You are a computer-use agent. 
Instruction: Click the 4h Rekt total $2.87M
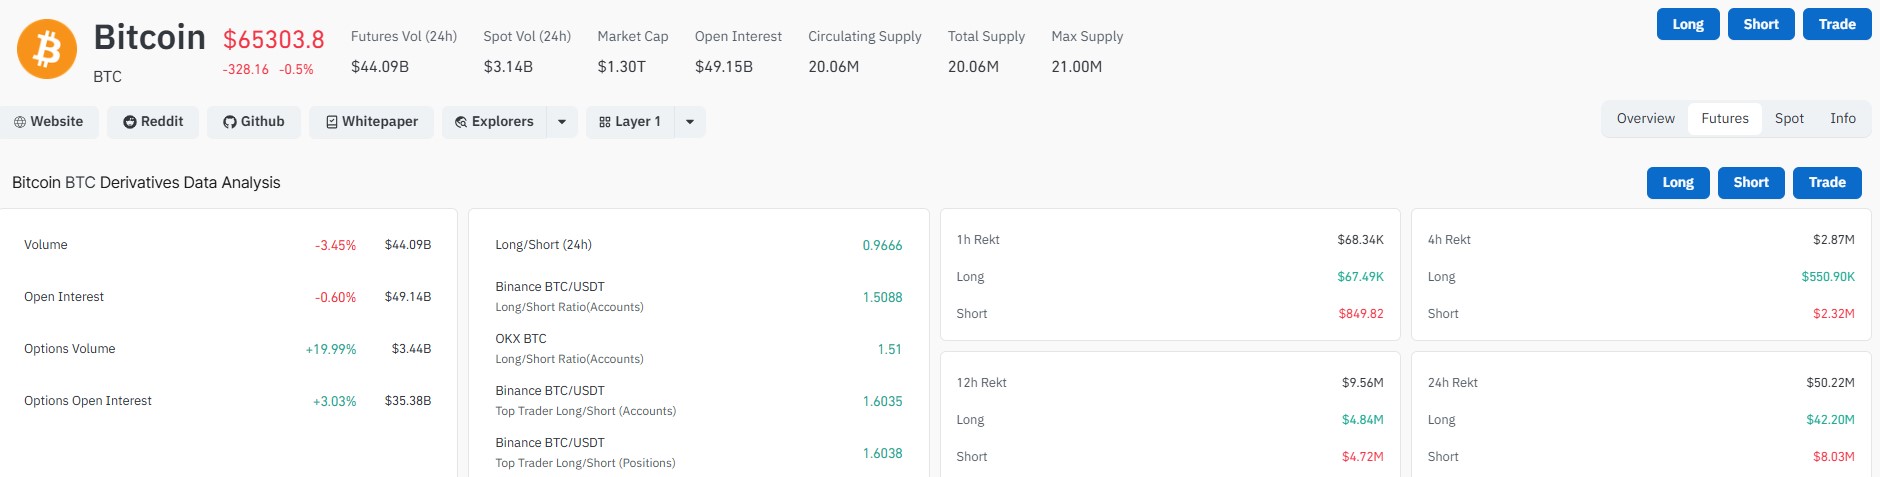pyautogui.click(x=1833, y=240)
